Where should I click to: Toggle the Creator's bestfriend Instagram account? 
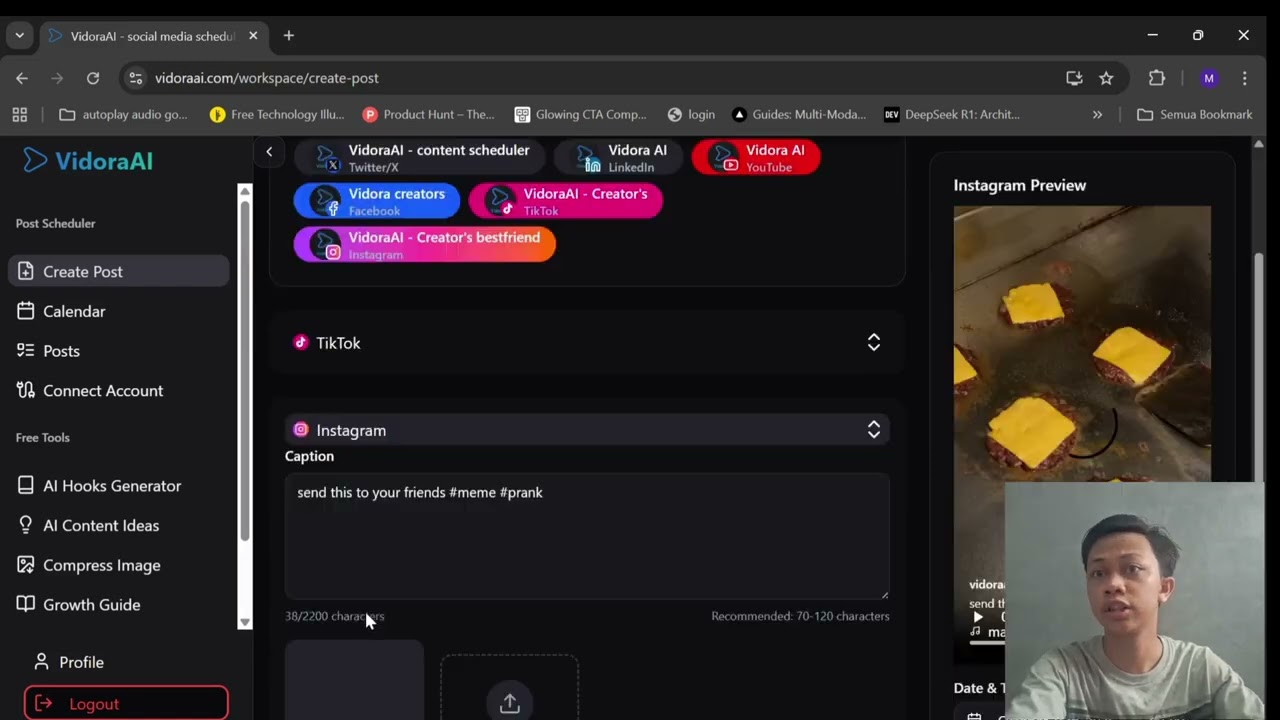(x=424, y=245)
